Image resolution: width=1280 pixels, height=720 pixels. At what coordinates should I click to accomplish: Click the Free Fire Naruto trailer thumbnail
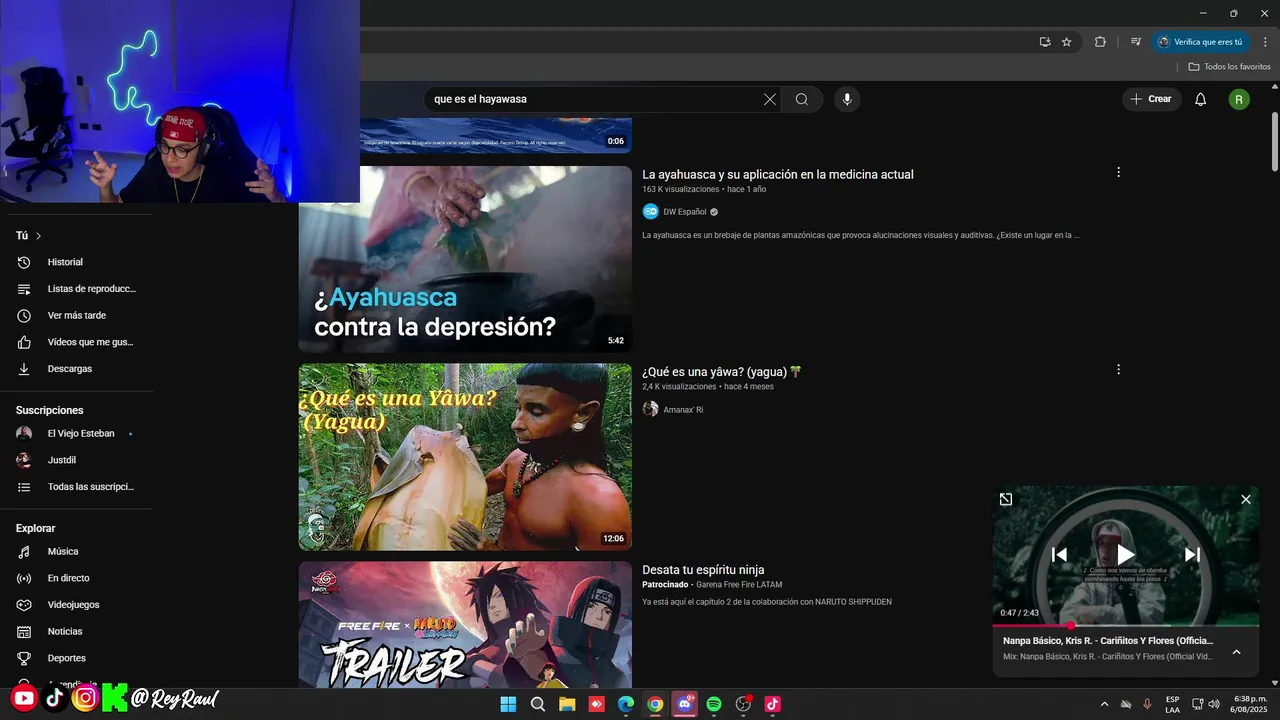point(465,624)
